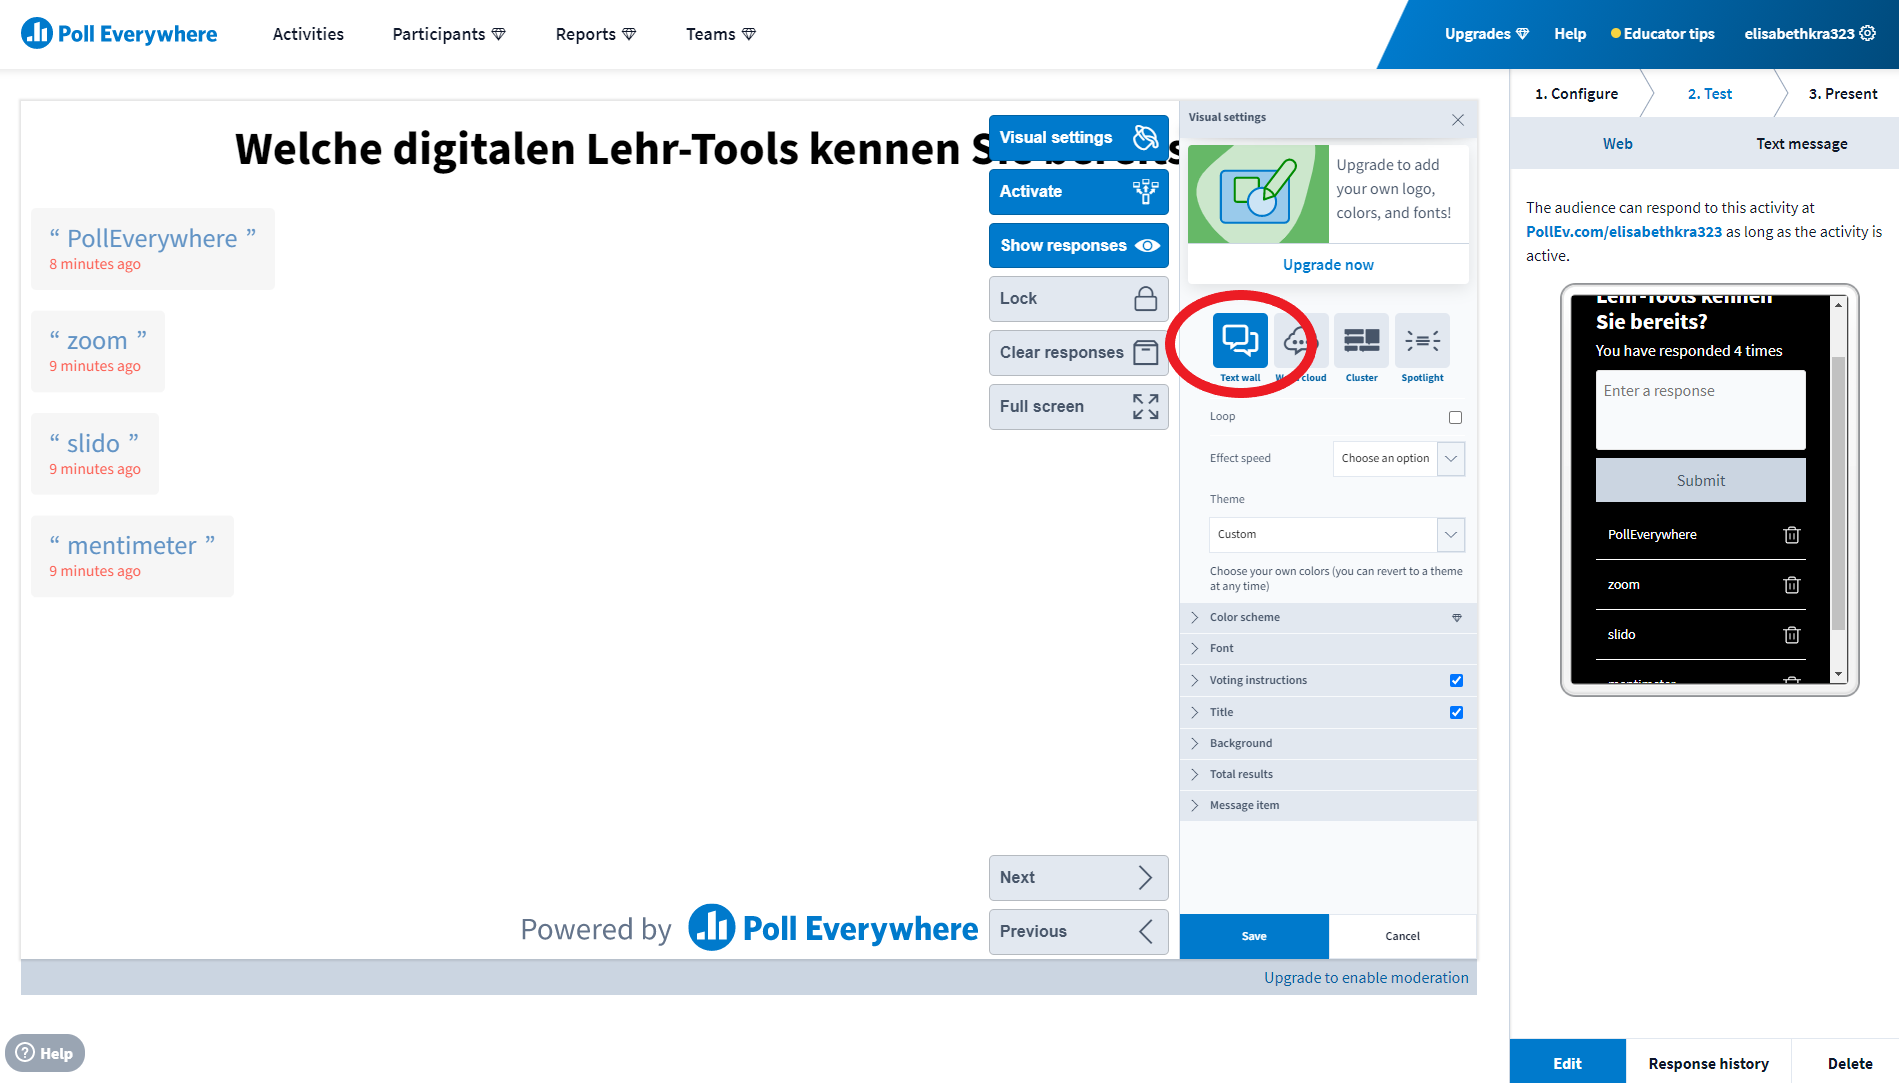The image size is (1899, 1083).
Task: Save the visual settings
Action: coord(1254,937)
